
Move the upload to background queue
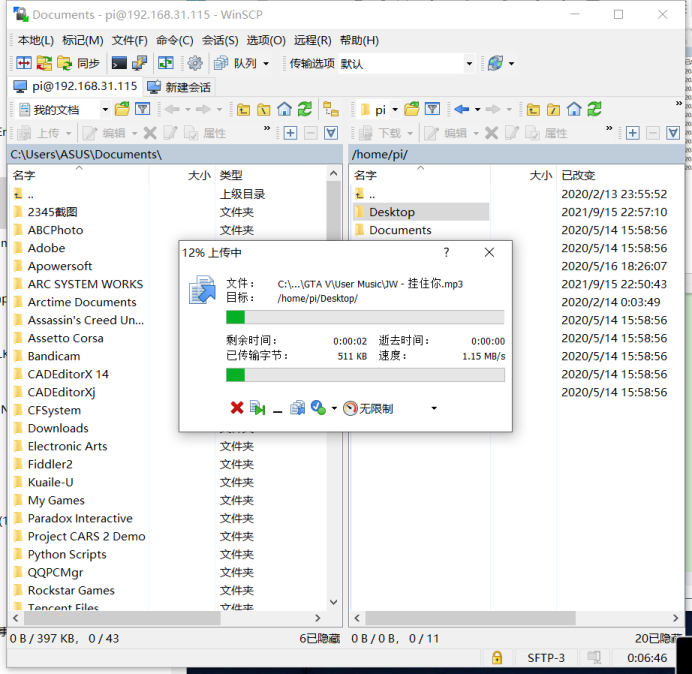coord(297,408)
